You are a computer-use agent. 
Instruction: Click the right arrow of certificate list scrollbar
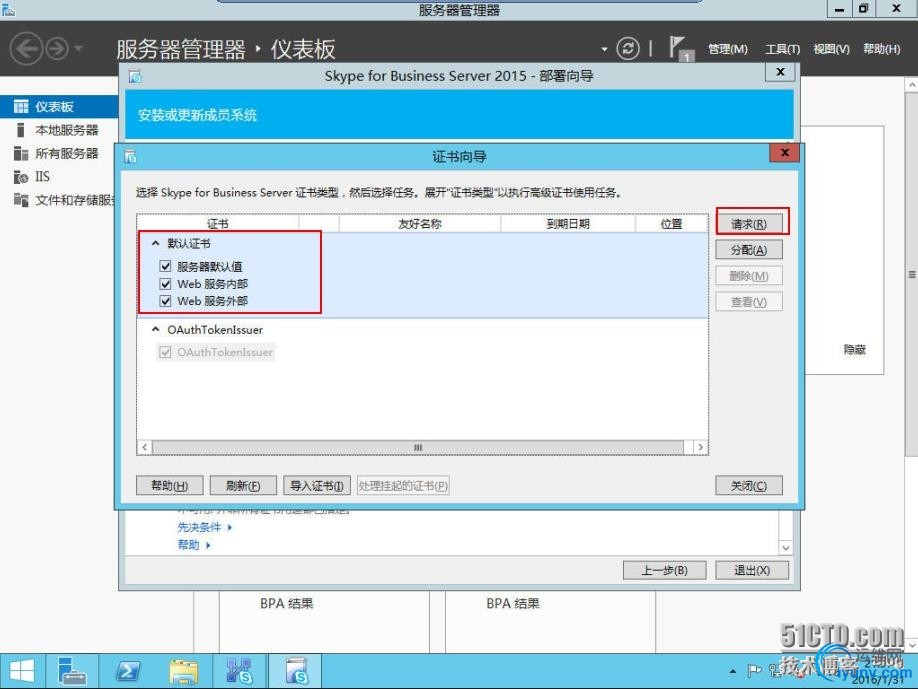[700, 447]
